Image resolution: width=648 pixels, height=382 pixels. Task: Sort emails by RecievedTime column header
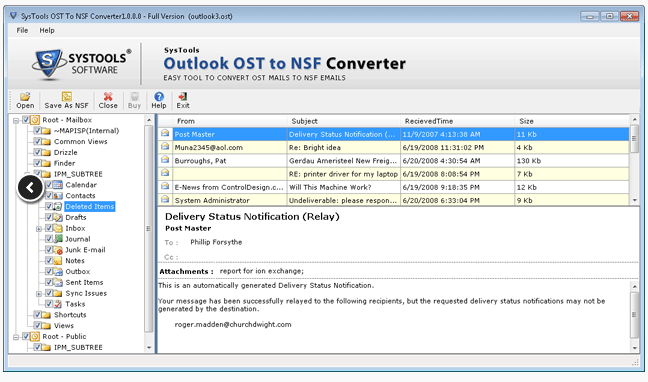click(457, 121)
